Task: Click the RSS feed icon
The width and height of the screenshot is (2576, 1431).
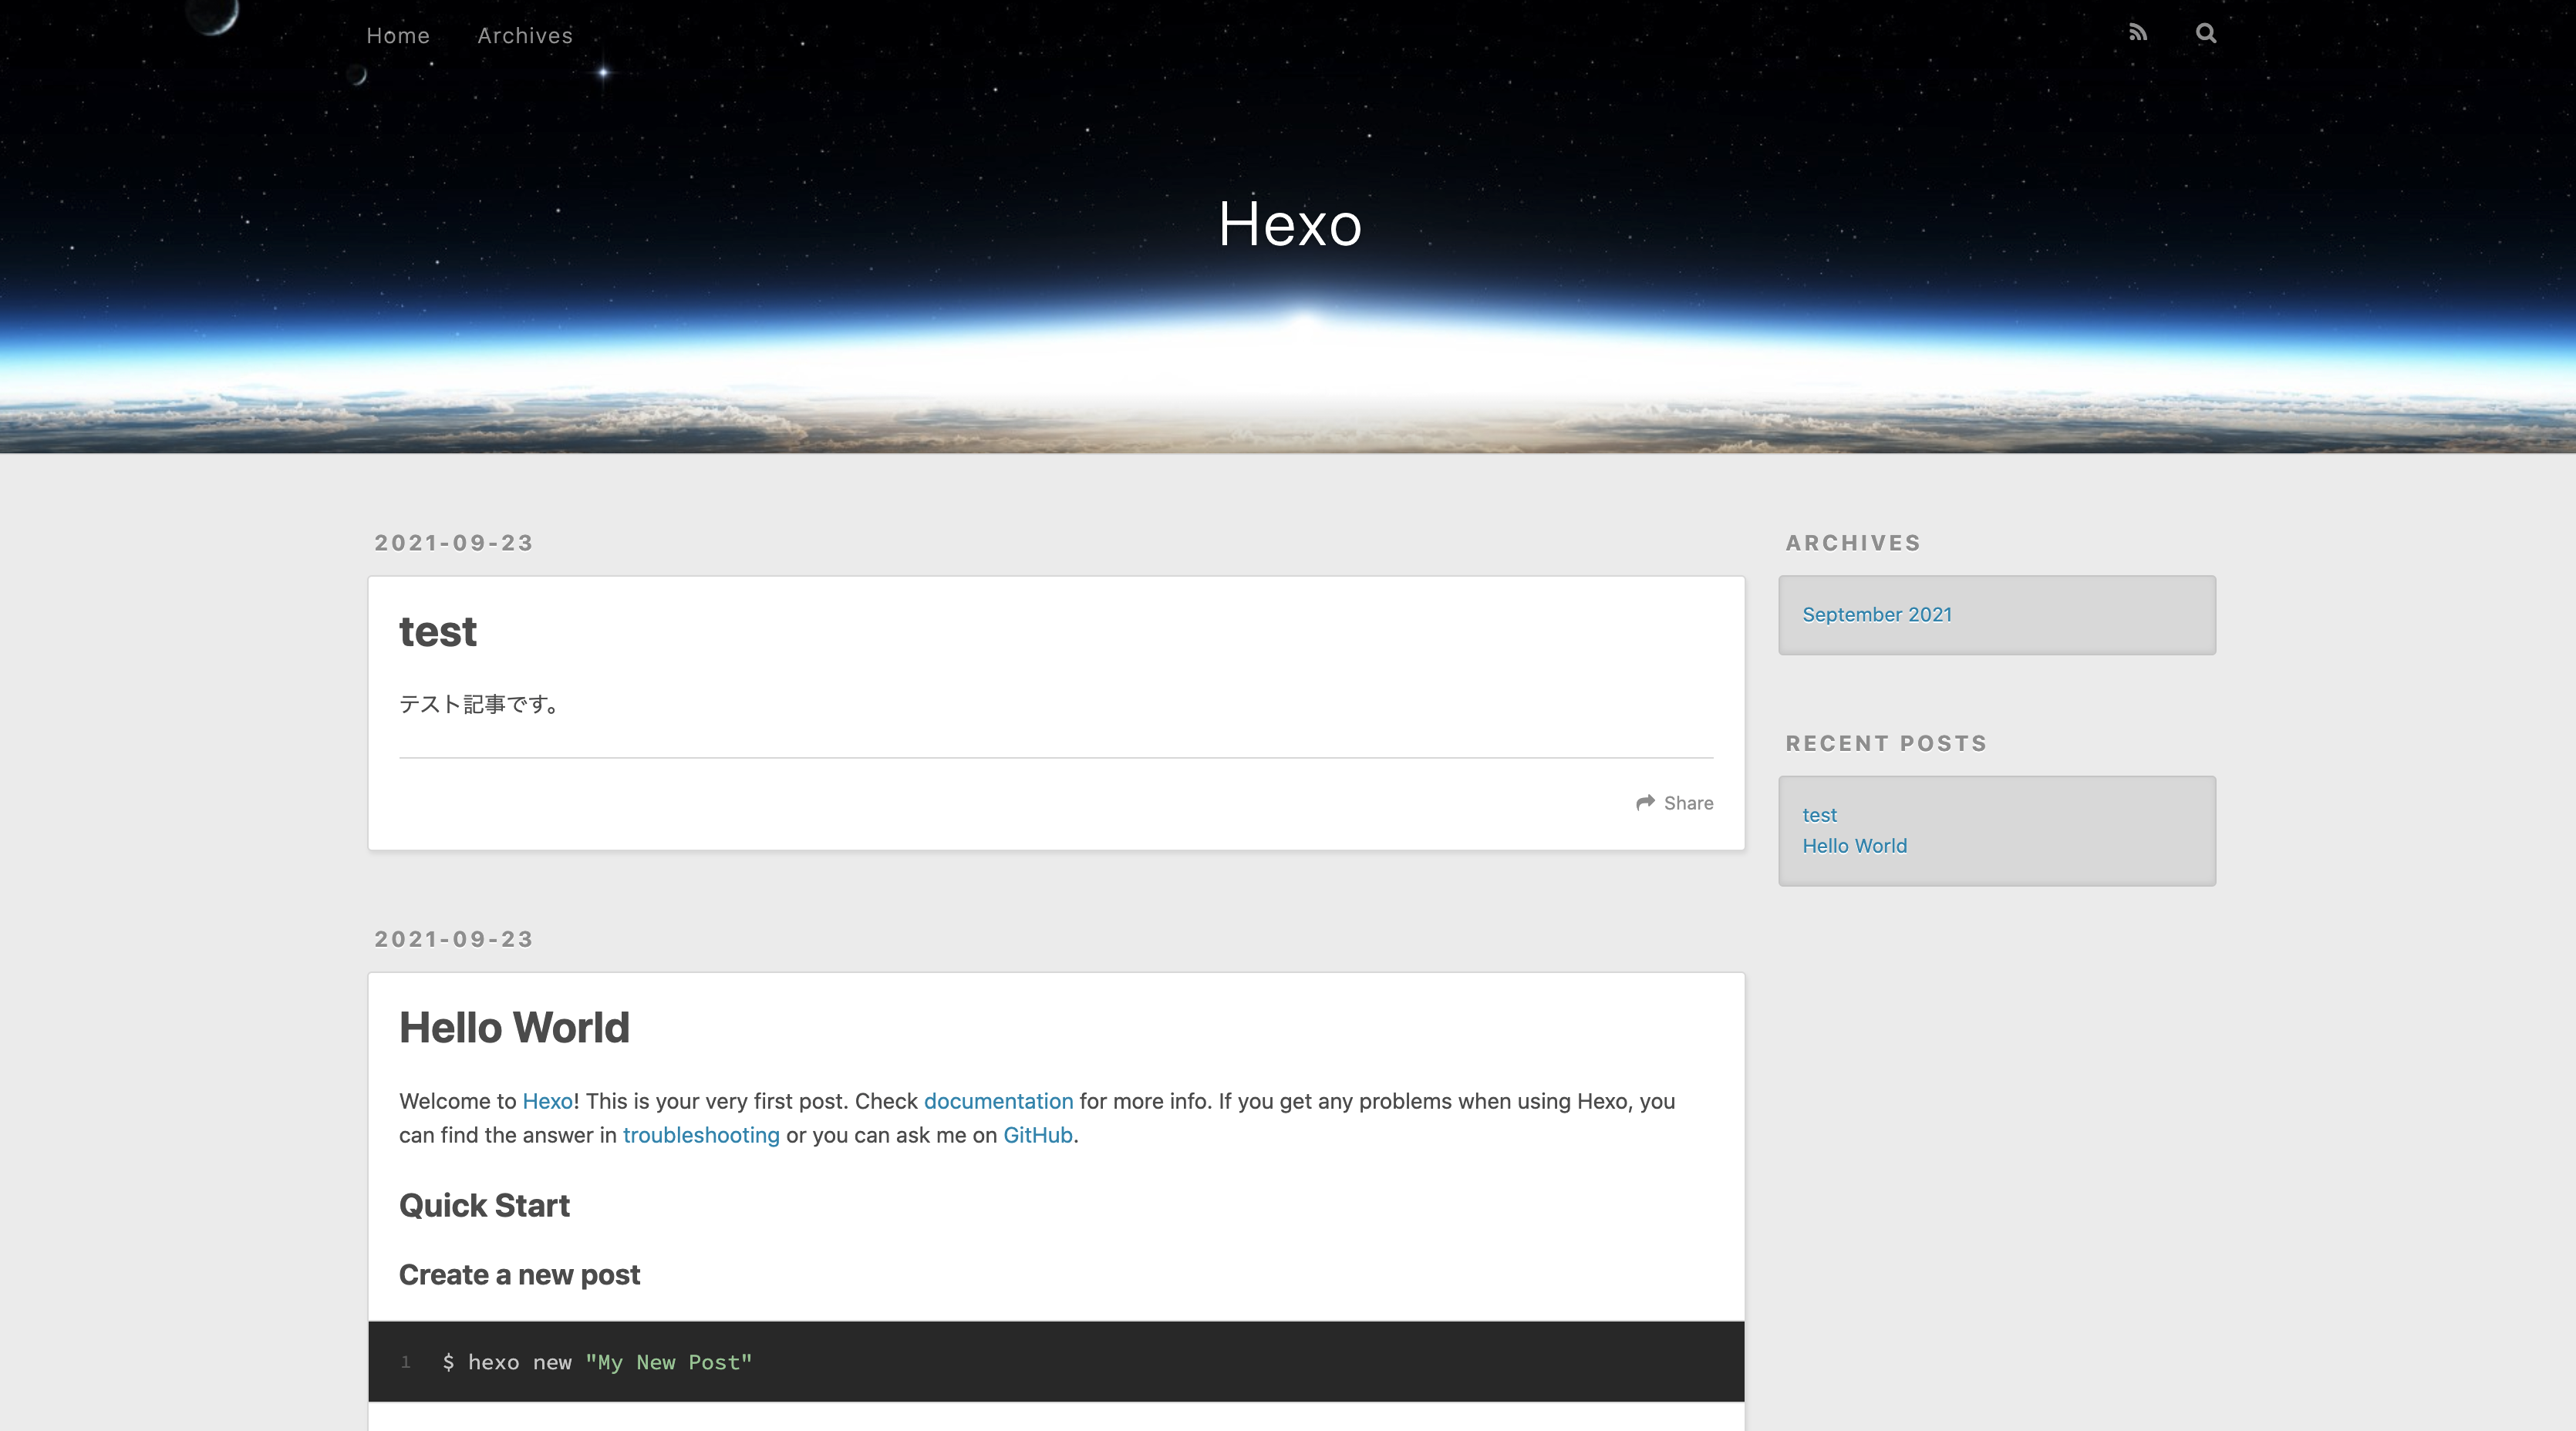Action: point(2137,33)
